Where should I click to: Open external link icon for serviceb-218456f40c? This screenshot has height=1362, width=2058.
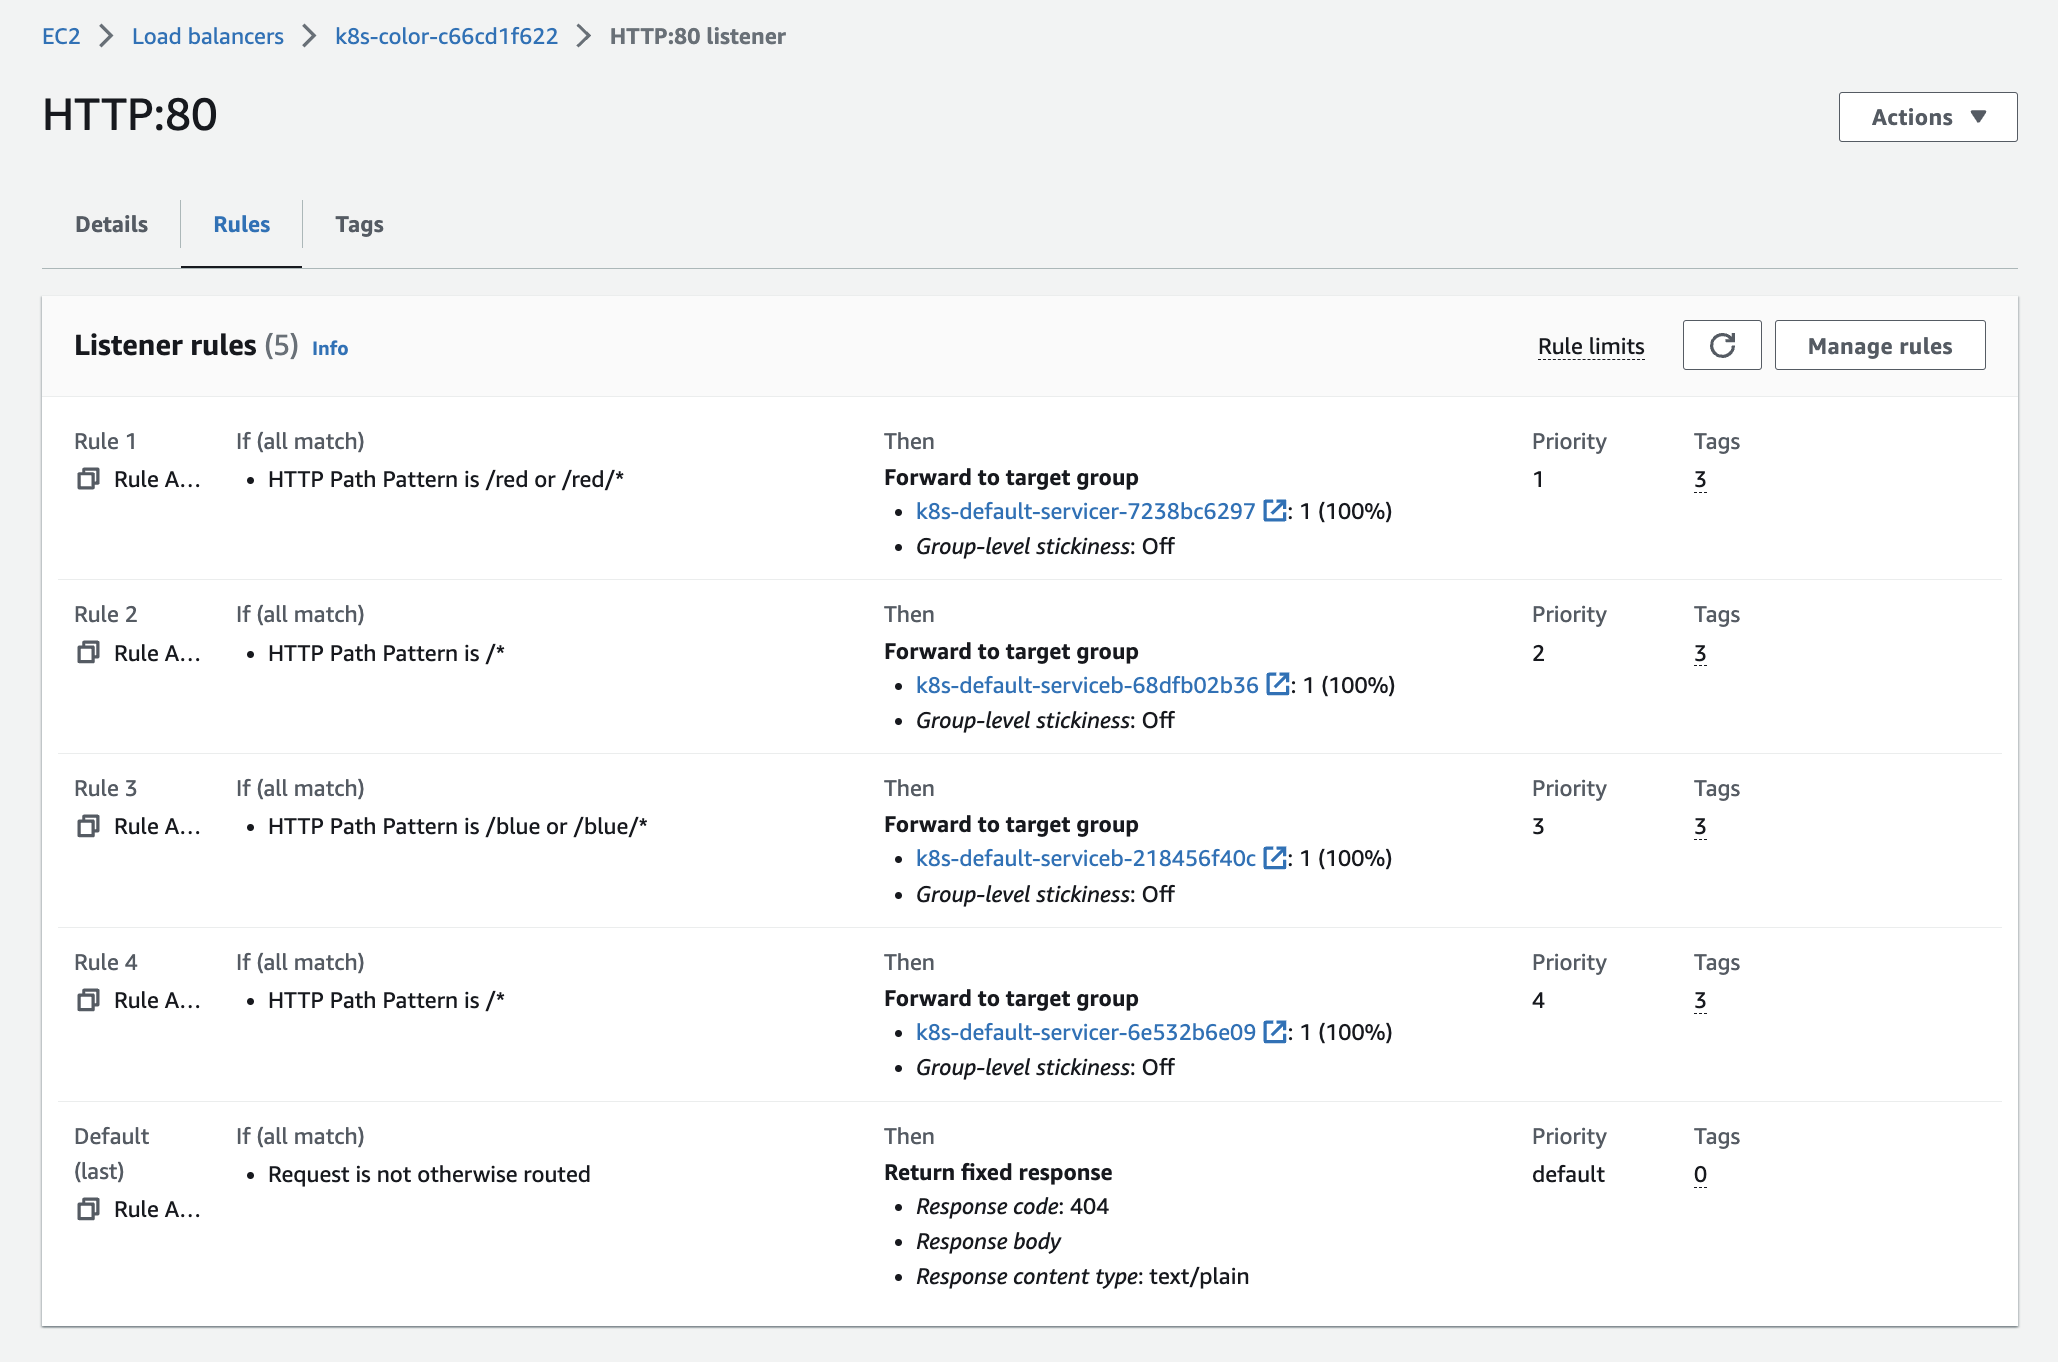pyautogui.click(x=1274, y=858)
